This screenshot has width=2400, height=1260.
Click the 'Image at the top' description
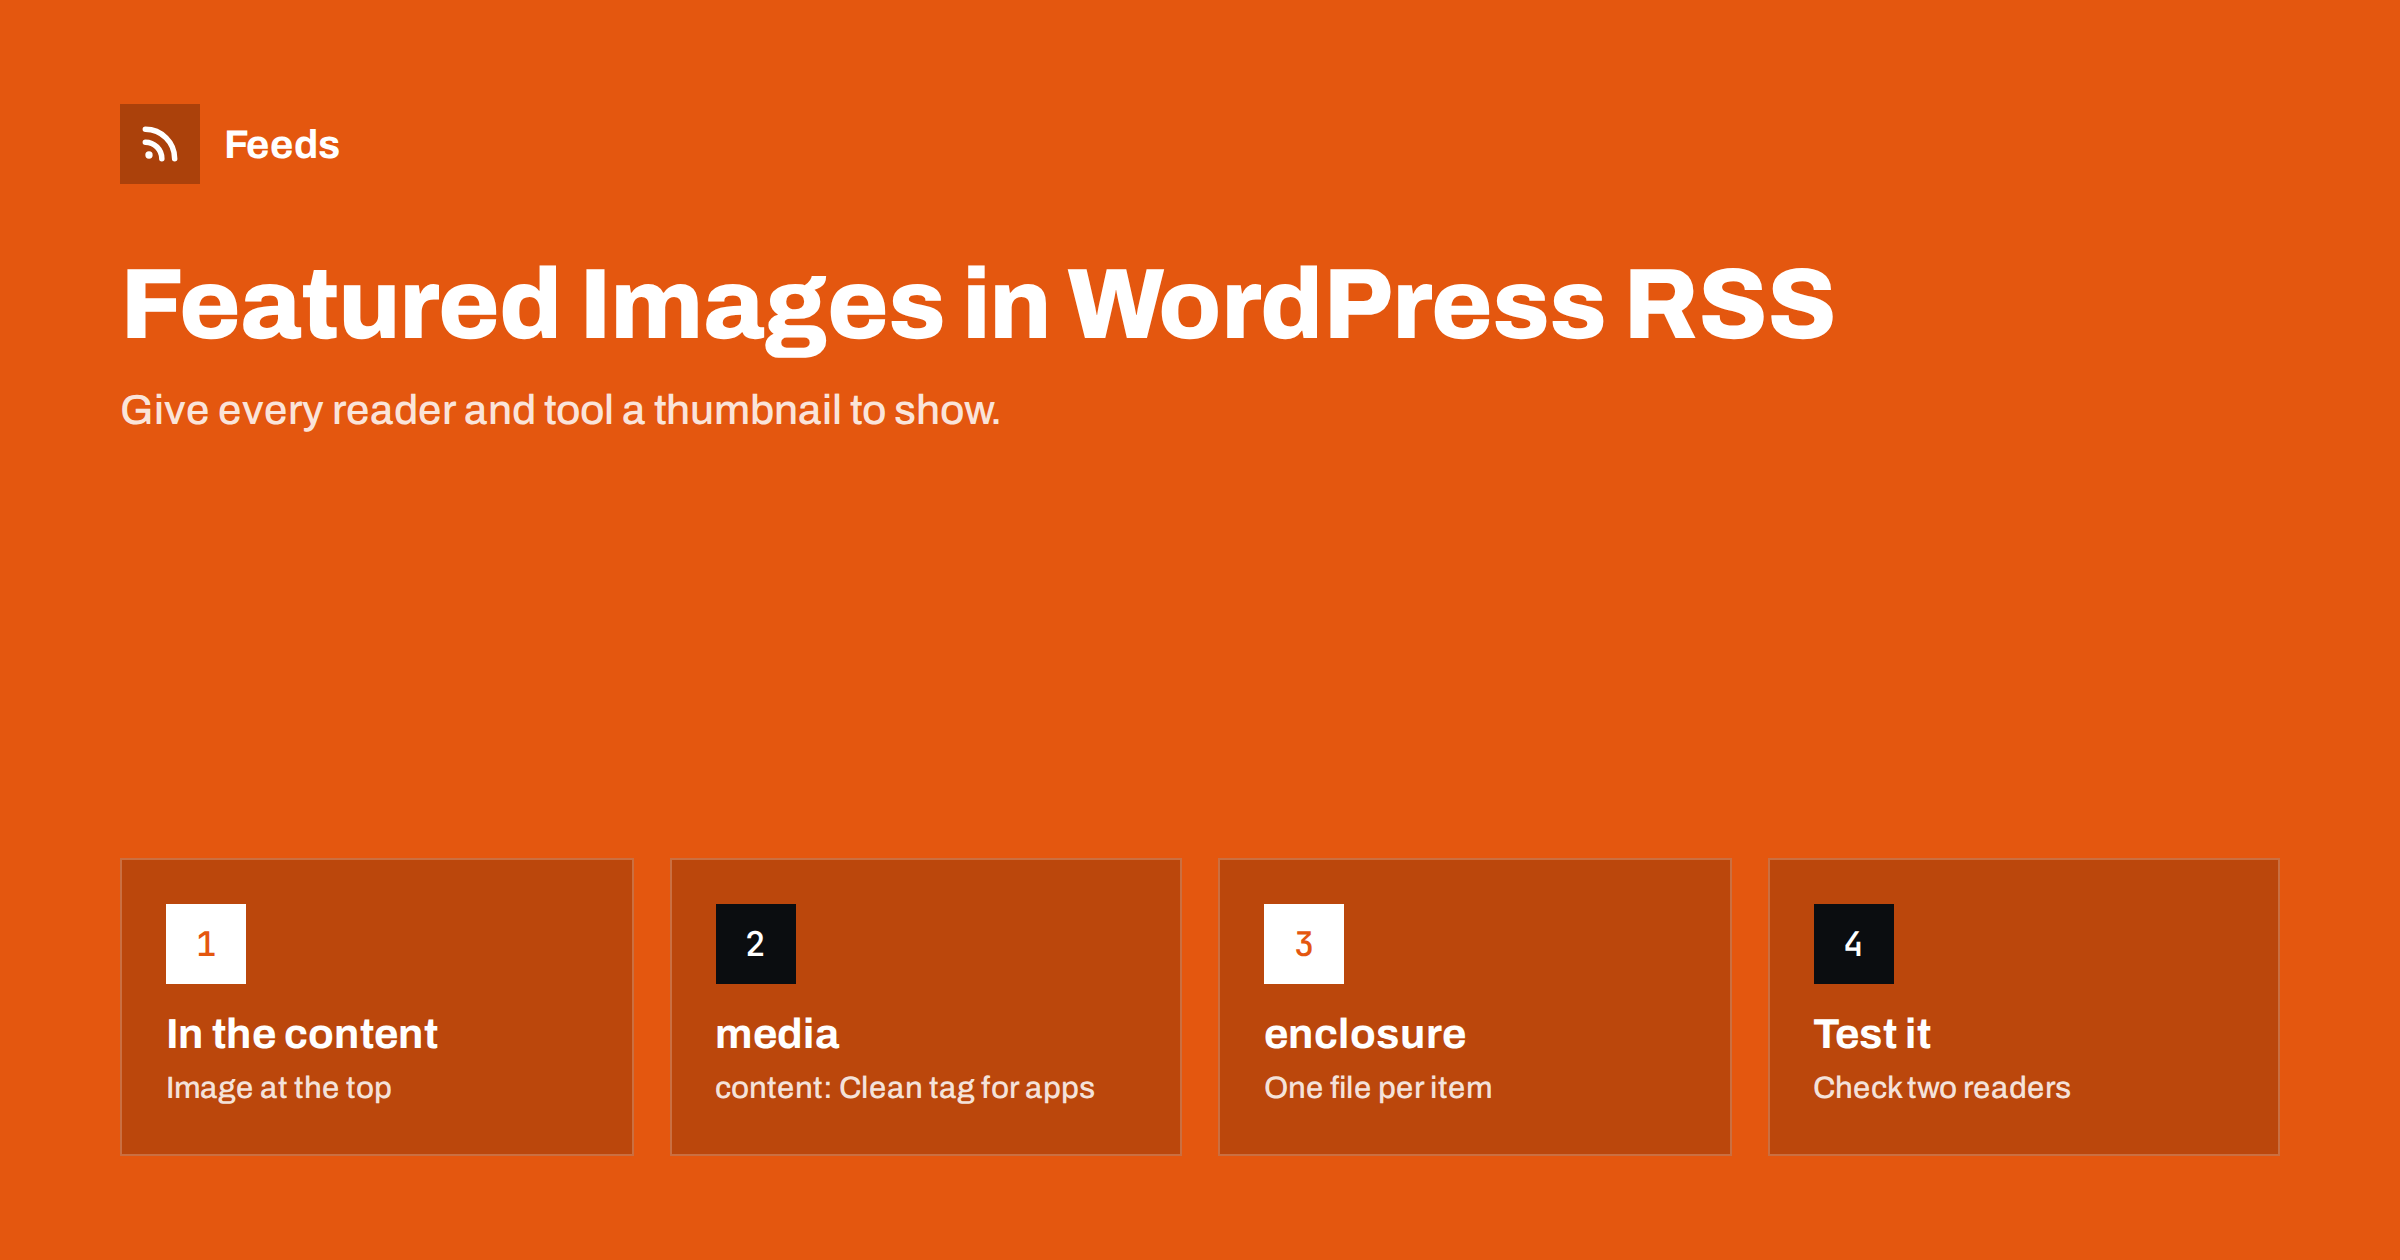click(279, 1088)
